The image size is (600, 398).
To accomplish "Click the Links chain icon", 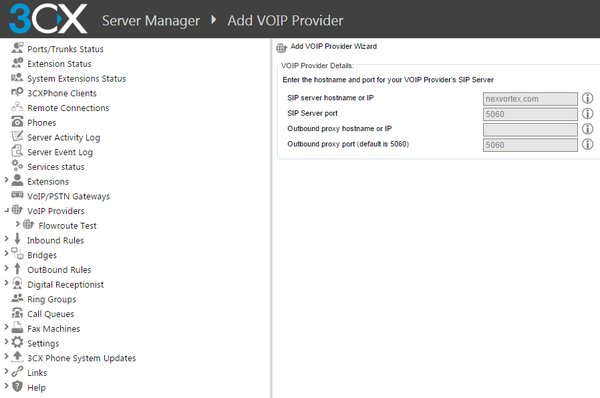I will pos(17,372).
